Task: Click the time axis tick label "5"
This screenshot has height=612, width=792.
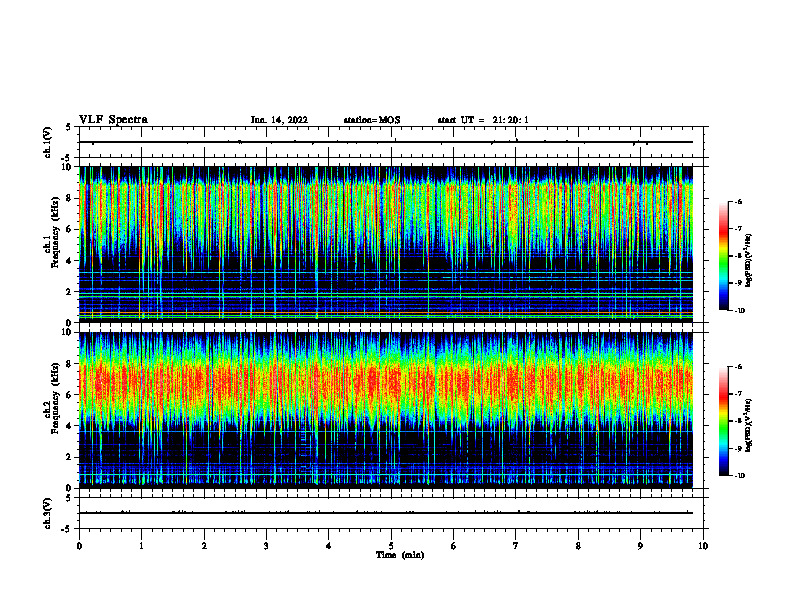Action: (391, 546)
